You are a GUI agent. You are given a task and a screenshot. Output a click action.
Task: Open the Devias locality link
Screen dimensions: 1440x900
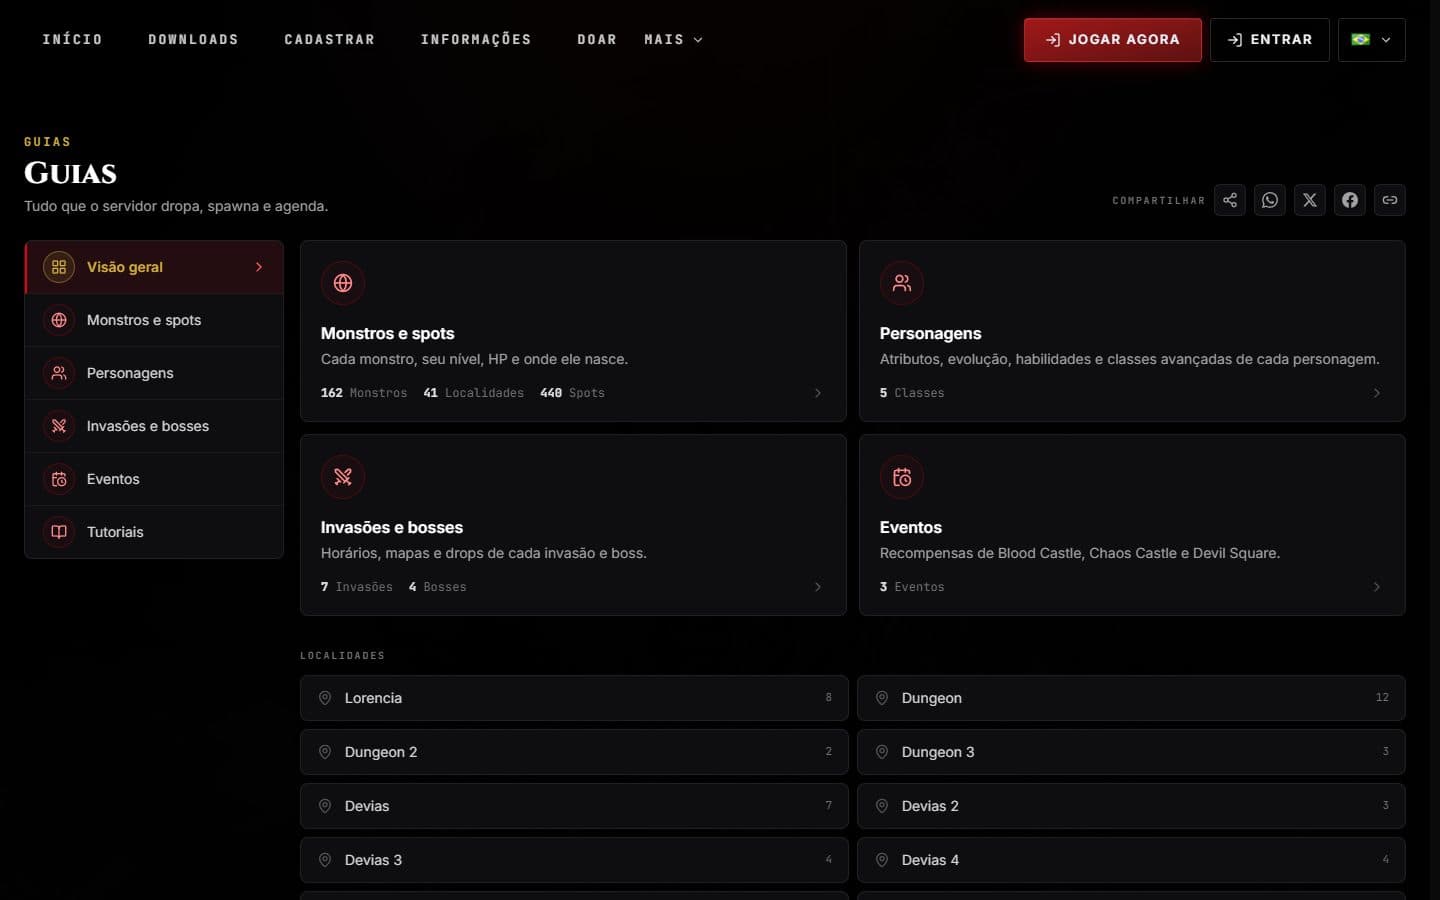coord(574,806)
